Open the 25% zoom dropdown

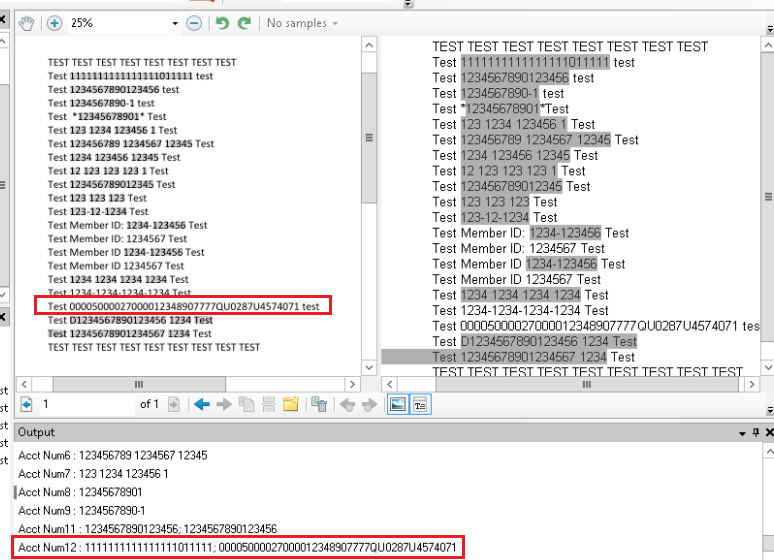pos(175,23)
